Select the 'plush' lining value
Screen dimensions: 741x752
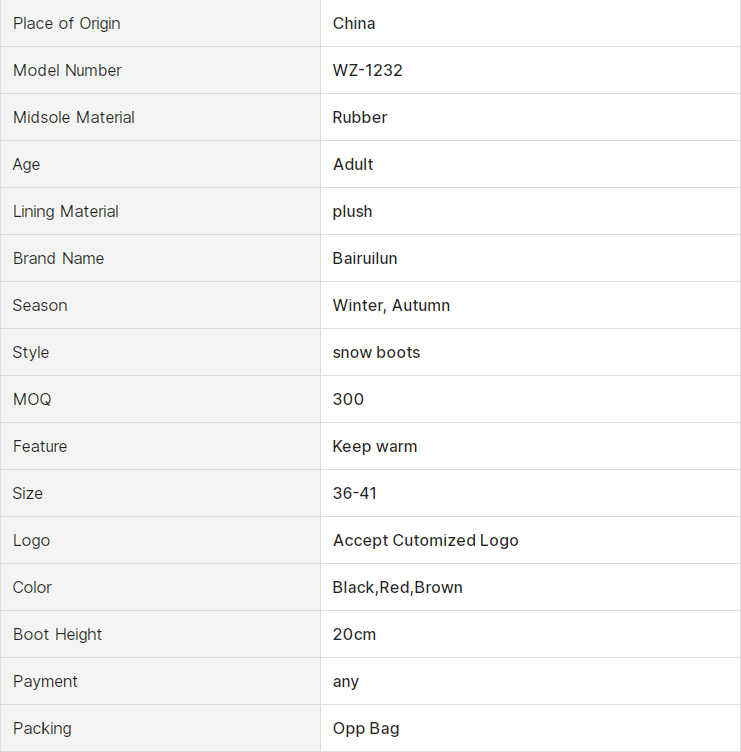(x=352, y=211)
